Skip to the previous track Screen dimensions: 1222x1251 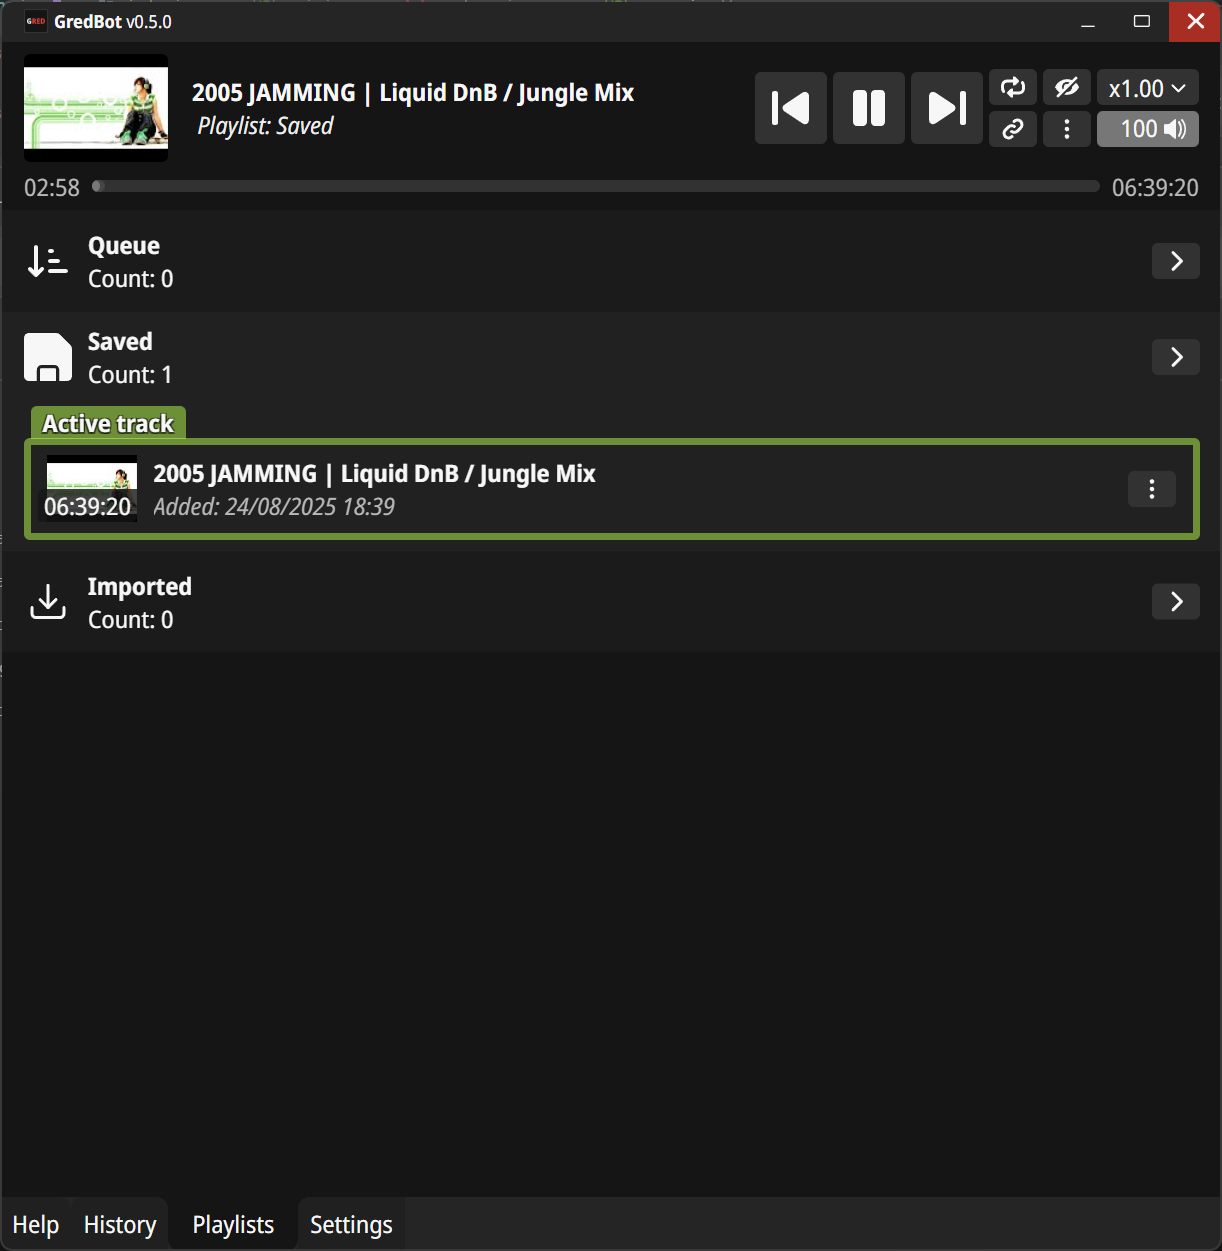791,108
